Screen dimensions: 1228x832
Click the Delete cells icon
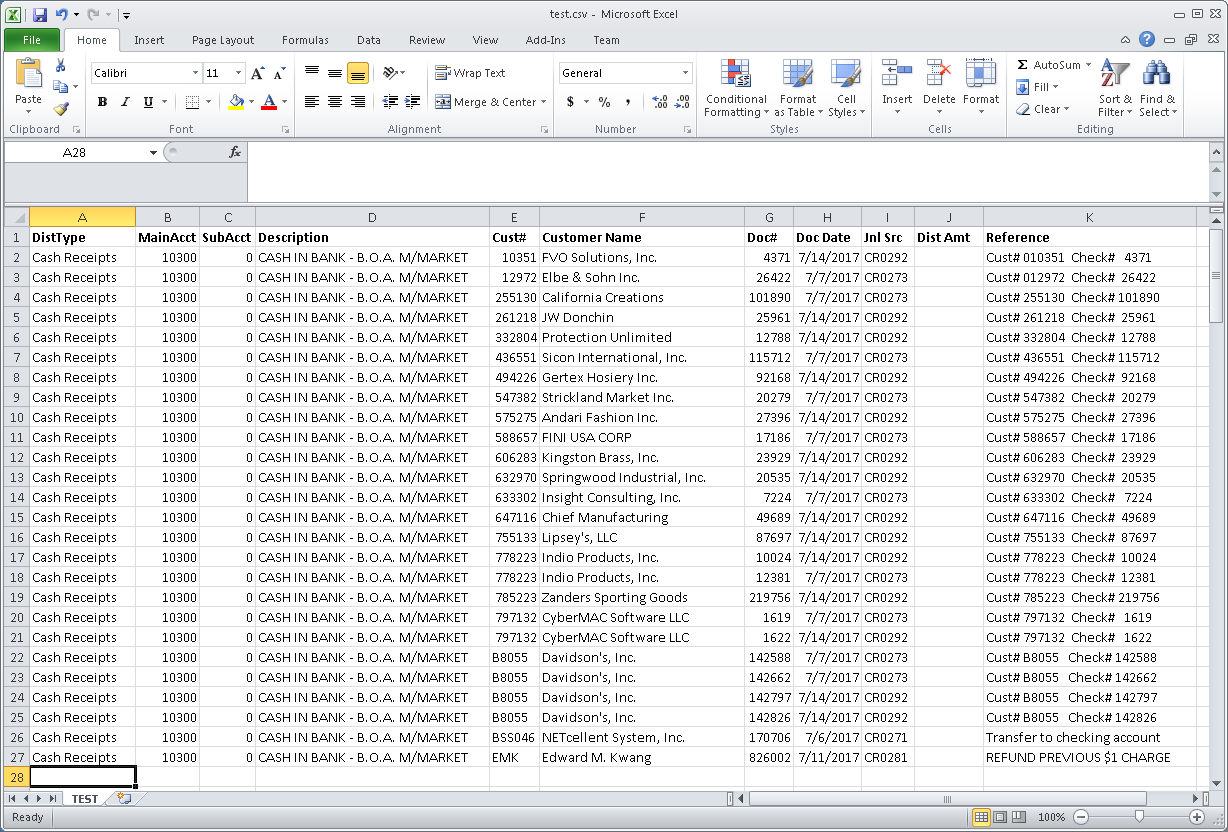pos(939,75)
